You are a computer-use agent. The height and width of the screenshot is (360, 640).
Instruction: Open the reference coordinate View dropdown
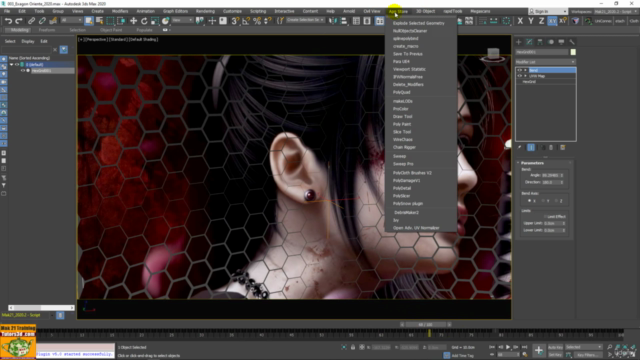pos(182,20)
